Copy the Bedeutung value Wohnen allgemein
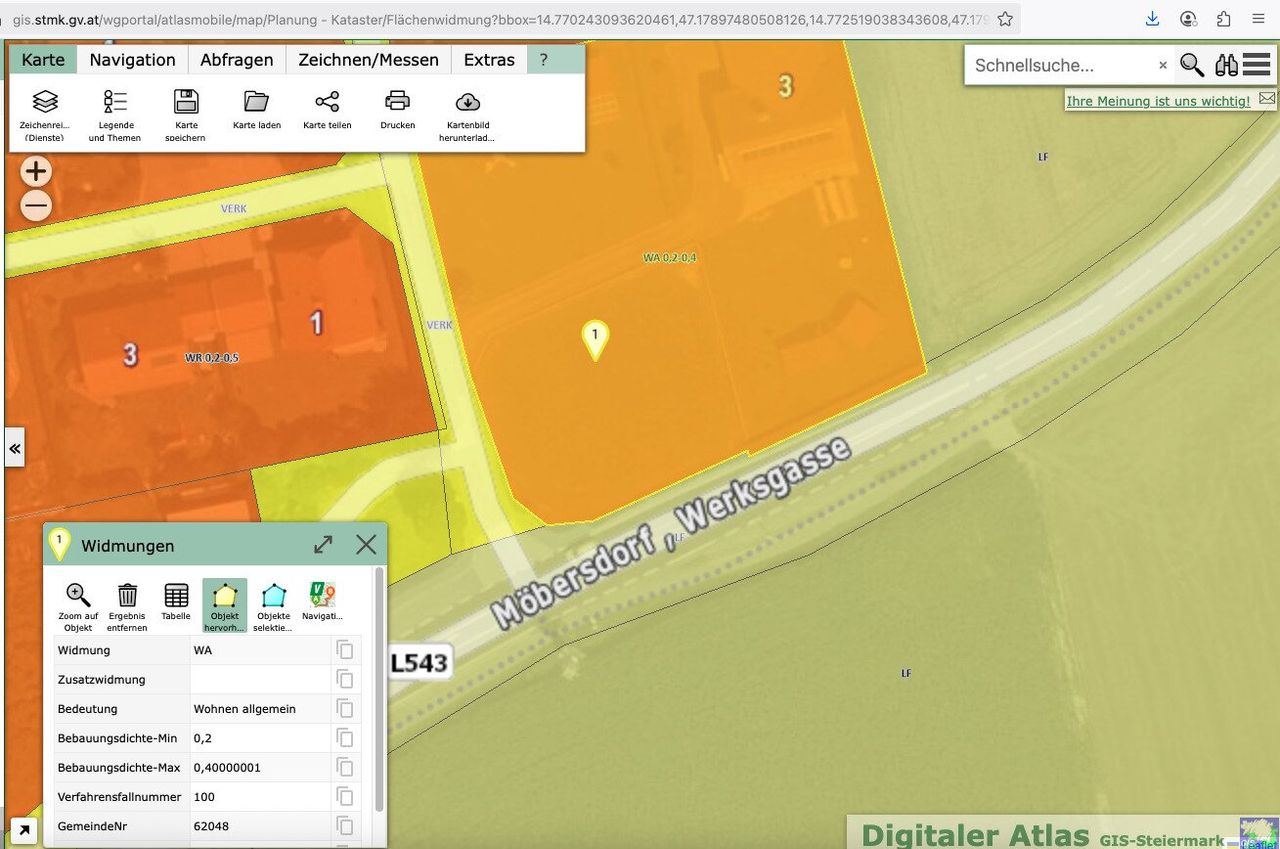1280x849 pixels. coord(345,709)
